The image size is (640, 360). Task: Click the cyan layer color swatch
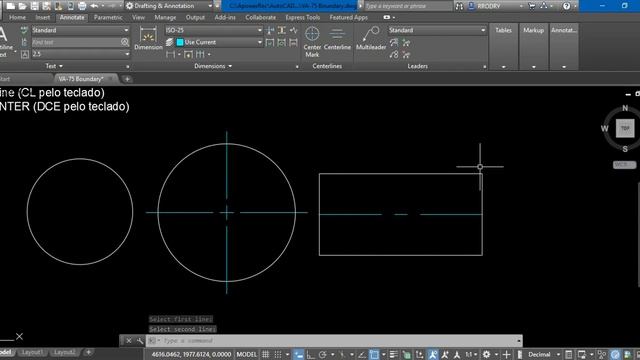point(180,42)
